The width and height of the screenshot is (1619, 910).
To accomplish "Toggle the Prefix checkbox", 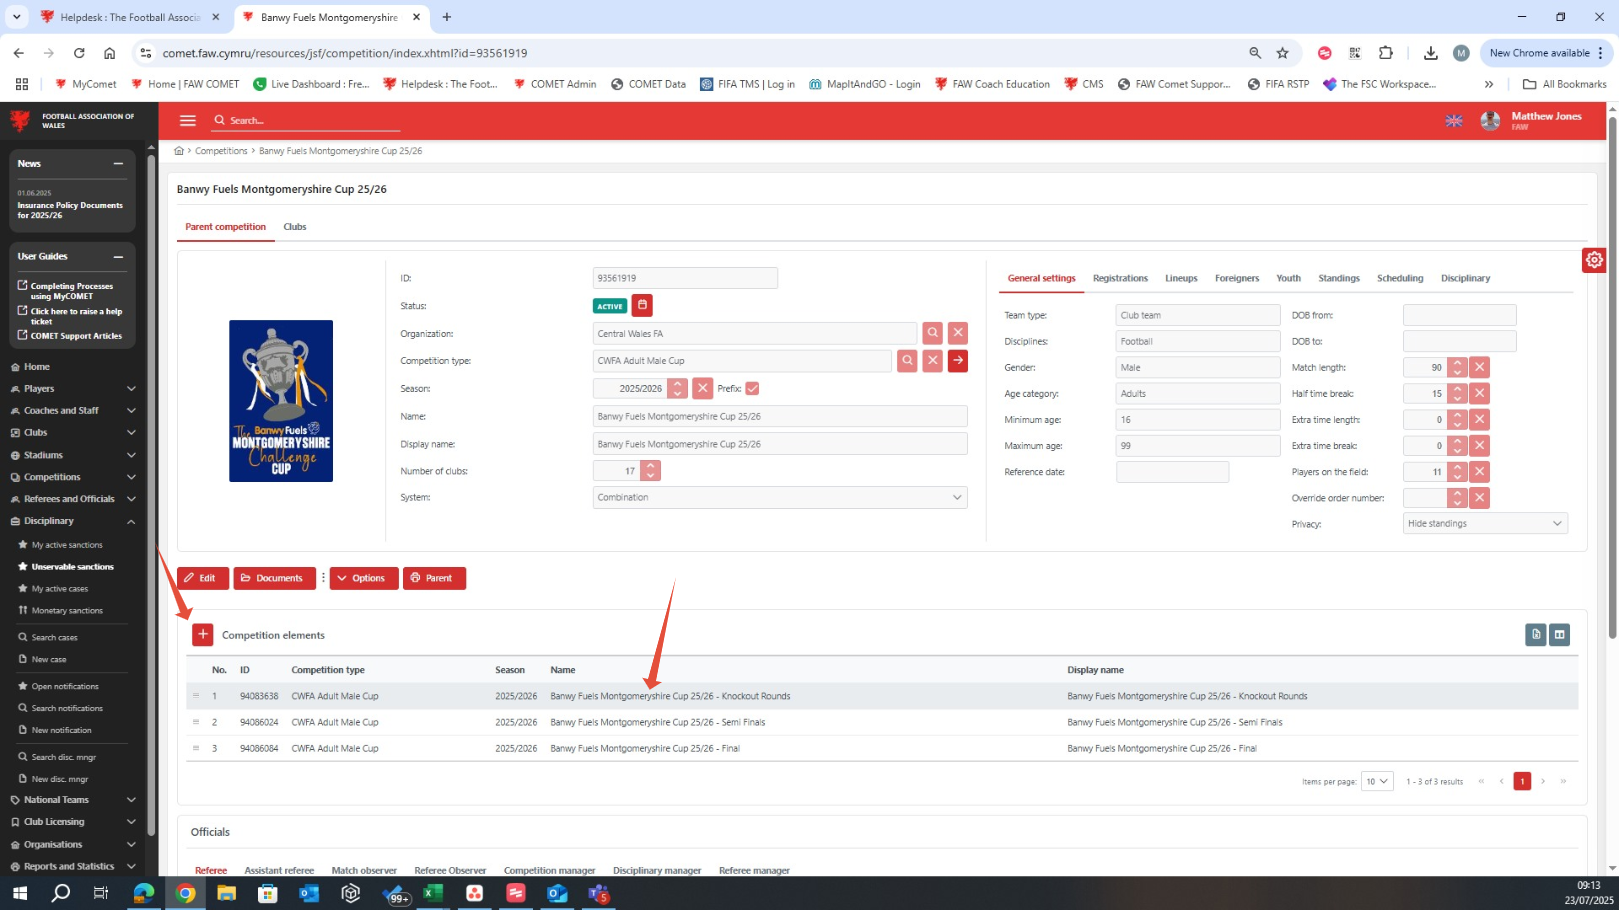I will (x=752, y=388).
